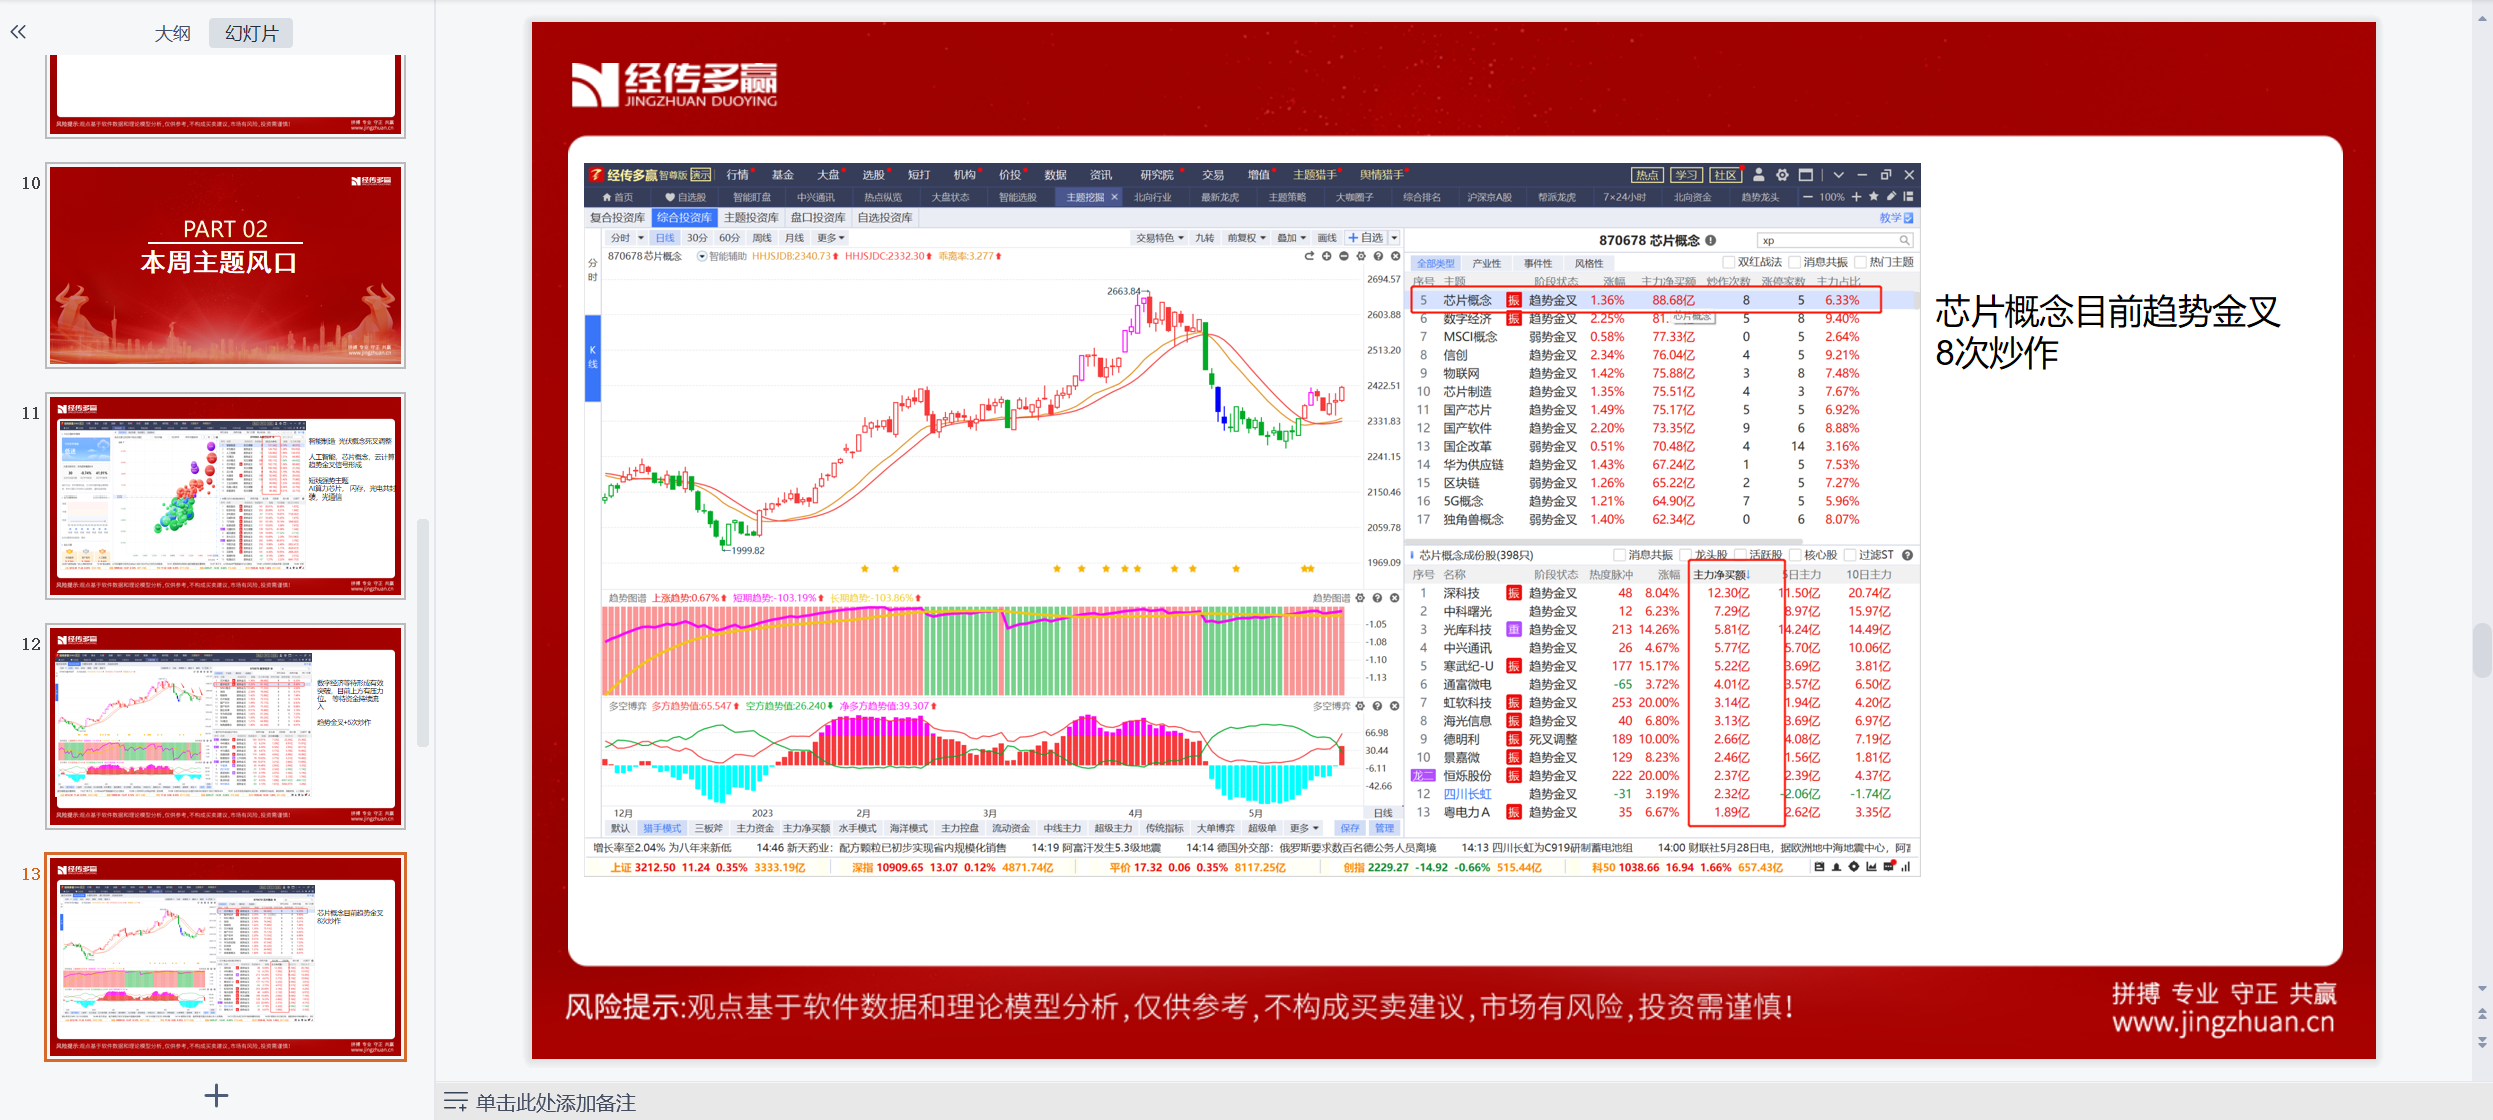
Task: Close the 主题挖掘 tab with the X
Action: pos(1114,197)
